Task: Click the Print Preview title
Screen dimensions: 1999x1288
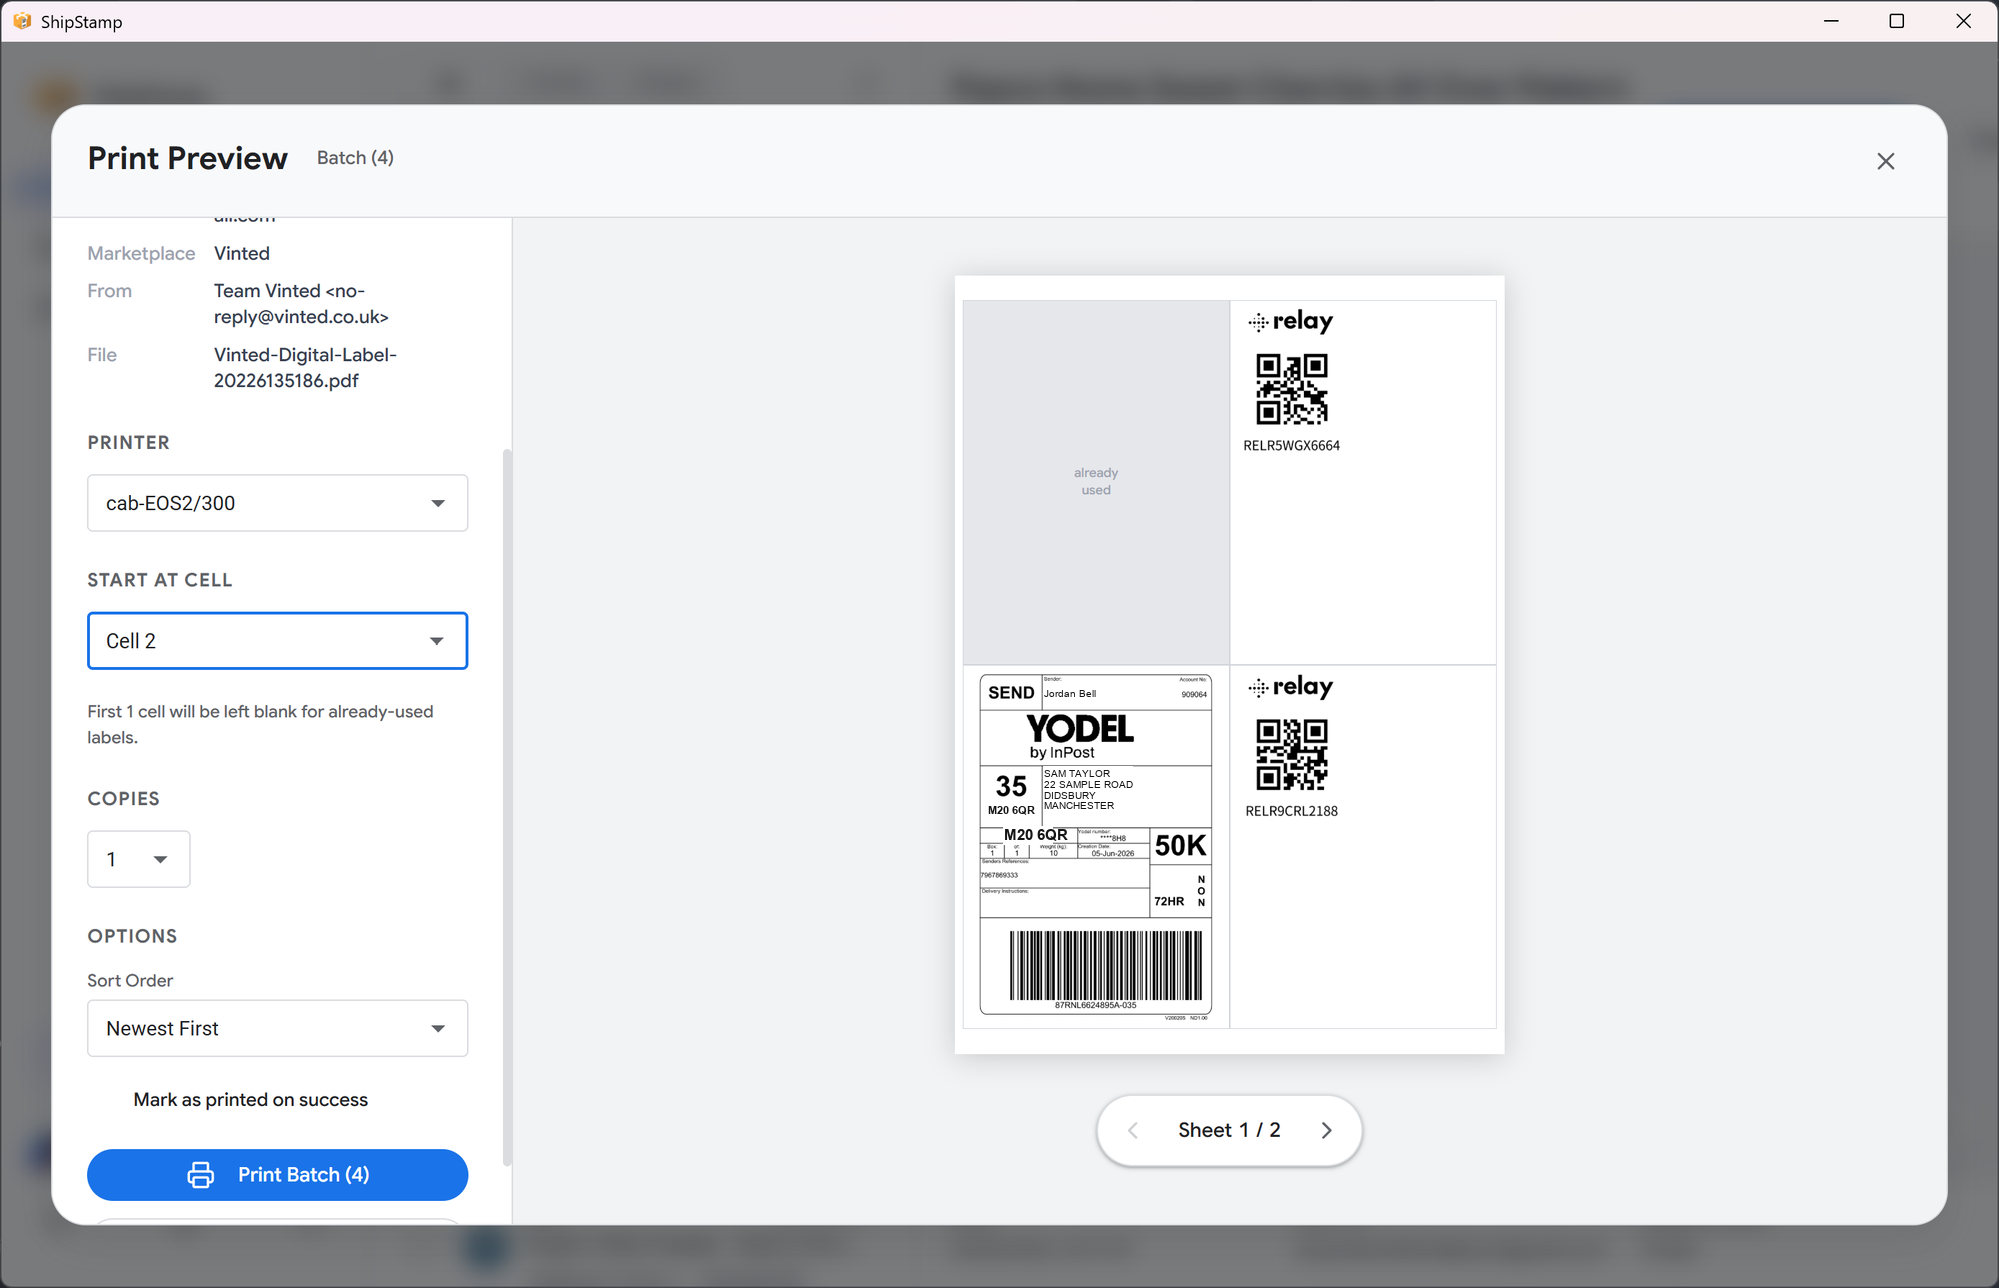Action: [x=187, y=158]
